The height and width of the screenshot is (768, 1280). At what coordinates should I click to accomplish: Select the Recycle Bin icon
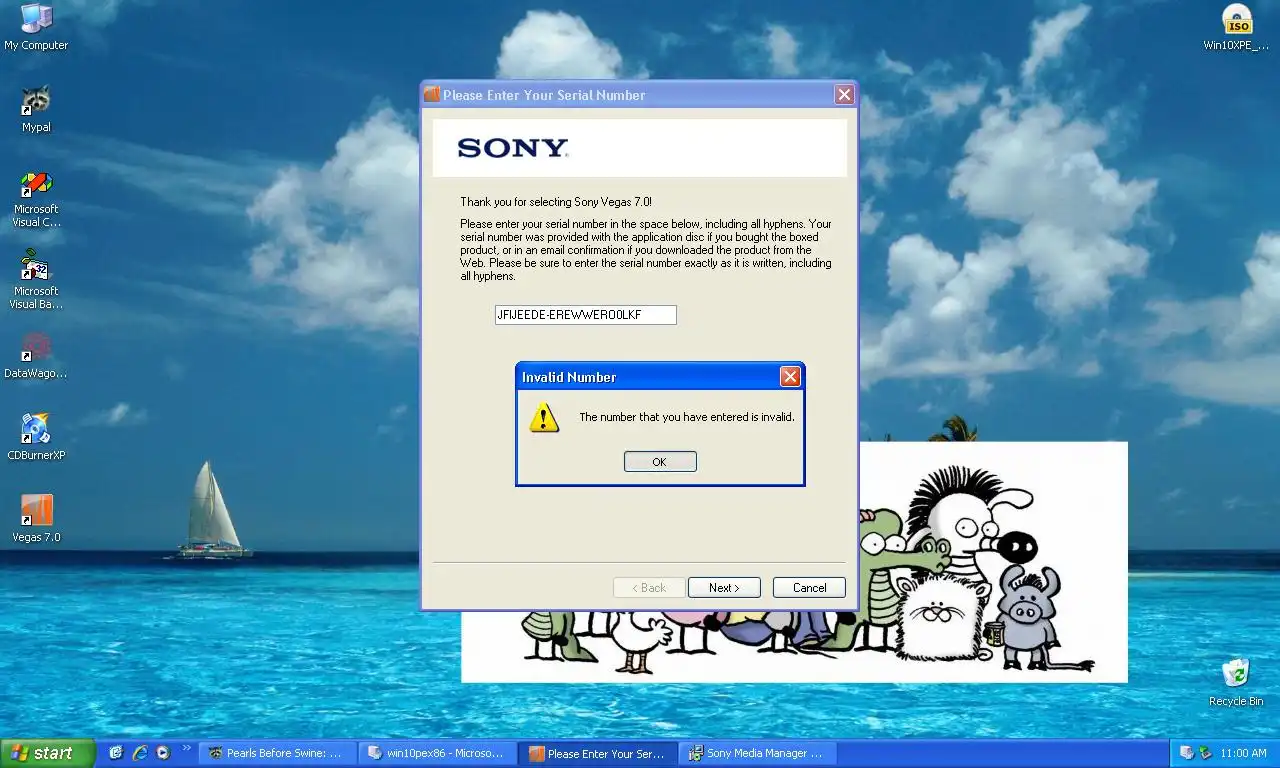point(1236,681)
